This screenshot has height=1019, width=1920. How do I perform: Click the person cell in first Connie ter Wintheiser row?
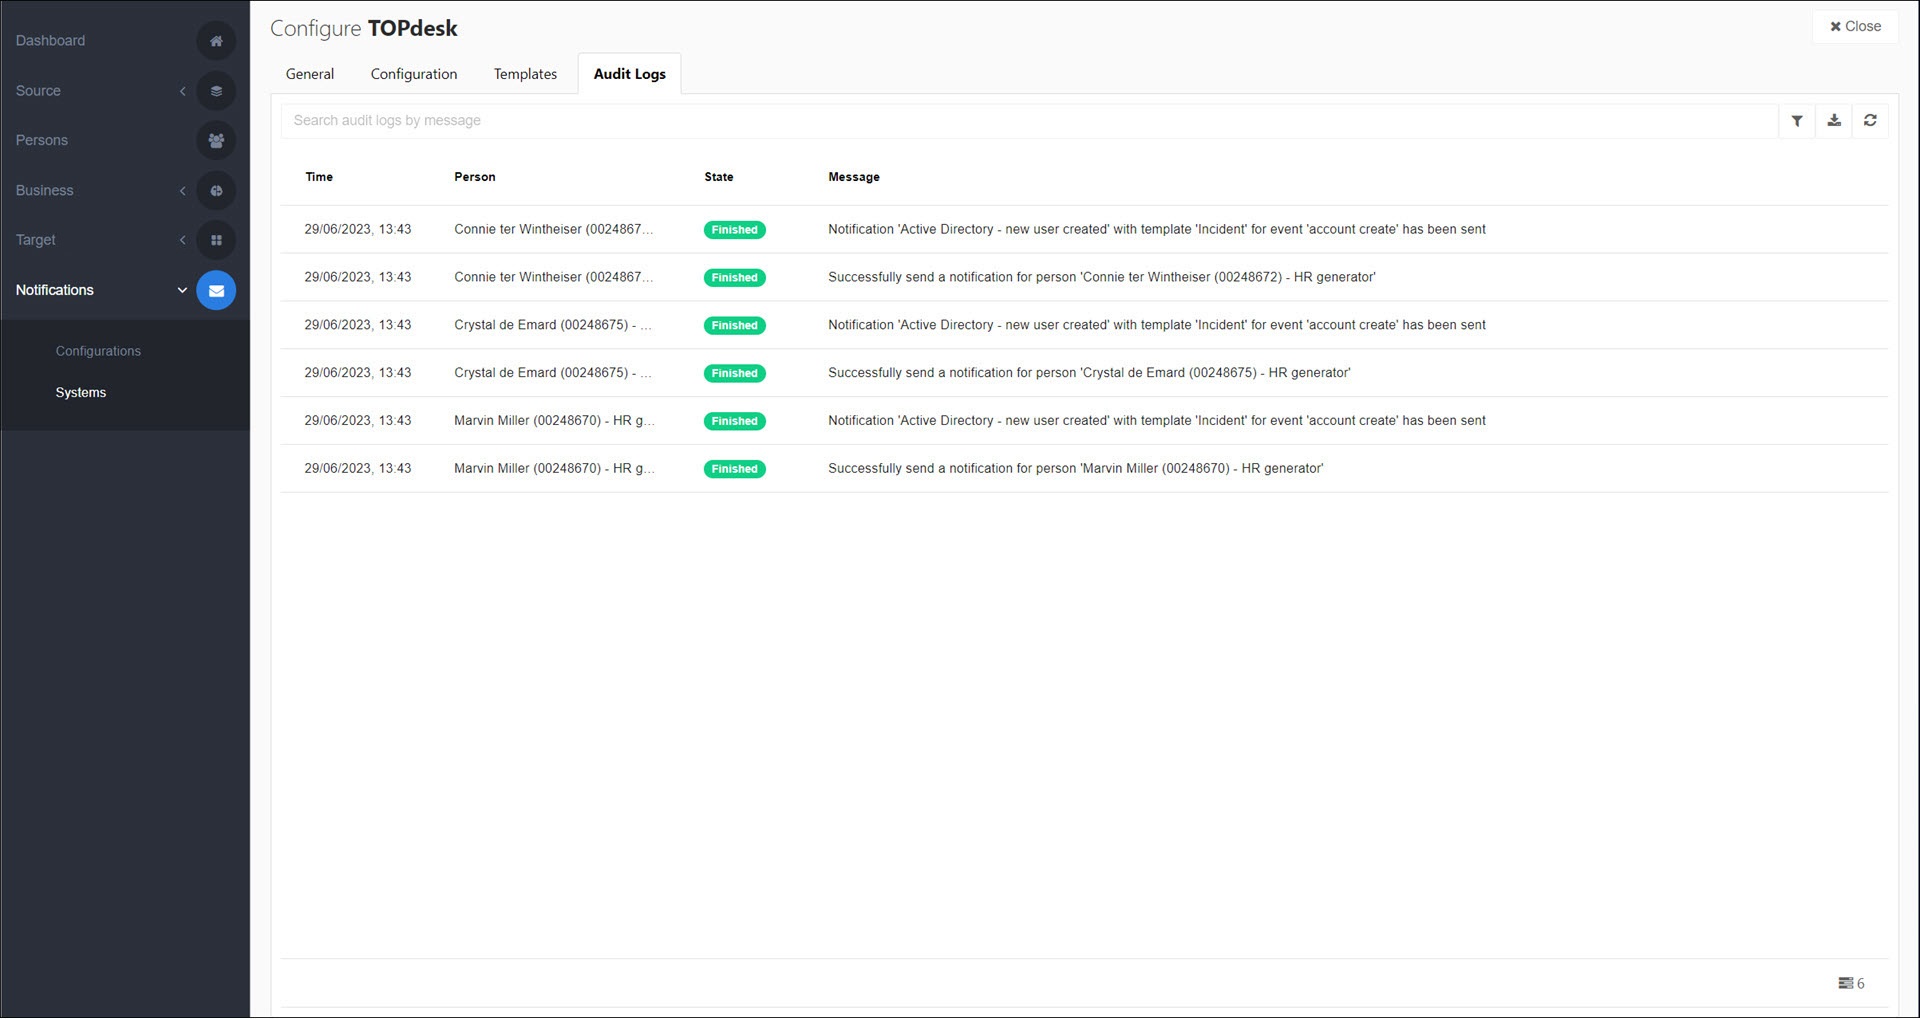553,230
